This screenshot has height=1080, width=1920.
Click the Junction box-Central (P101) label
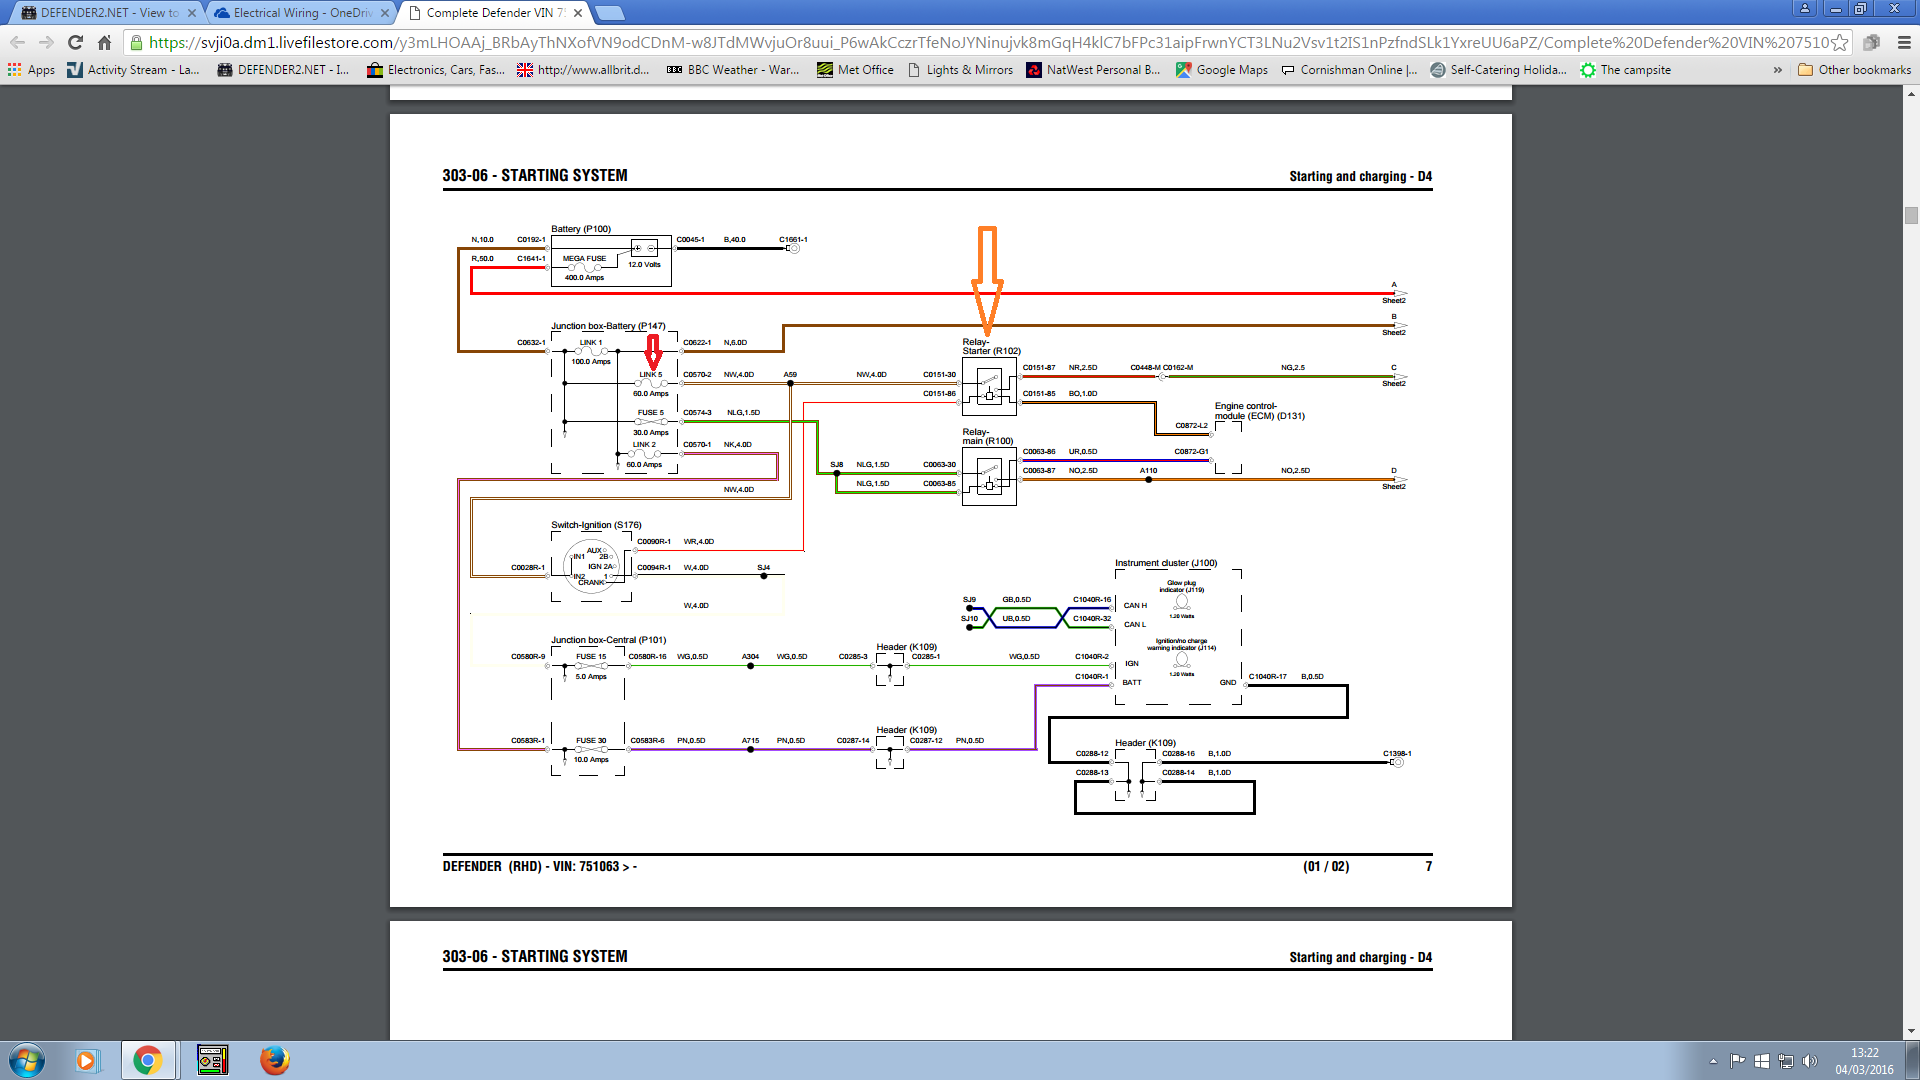pos(608,640)
